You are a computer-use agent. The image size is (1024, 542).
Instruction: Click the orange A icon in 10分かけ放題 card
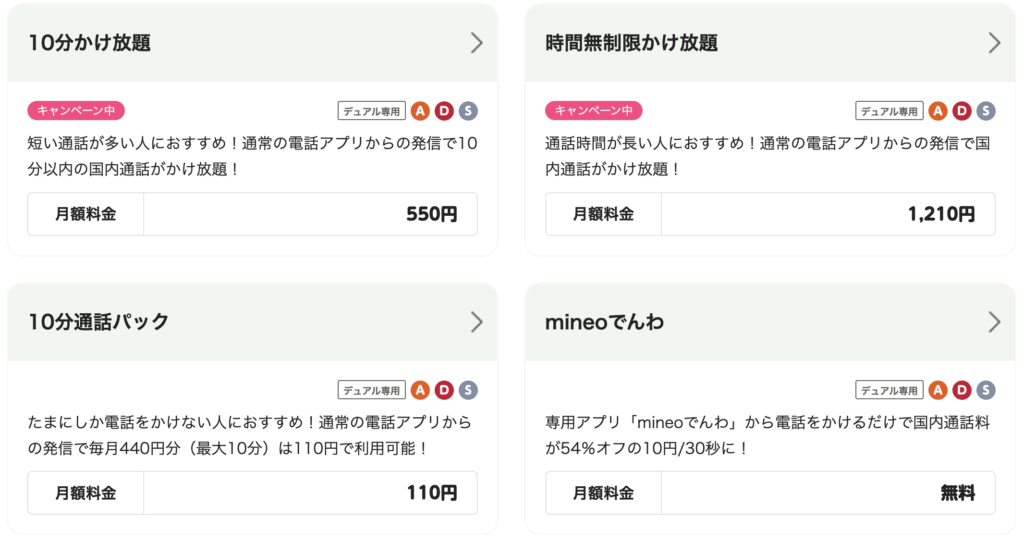420,111
